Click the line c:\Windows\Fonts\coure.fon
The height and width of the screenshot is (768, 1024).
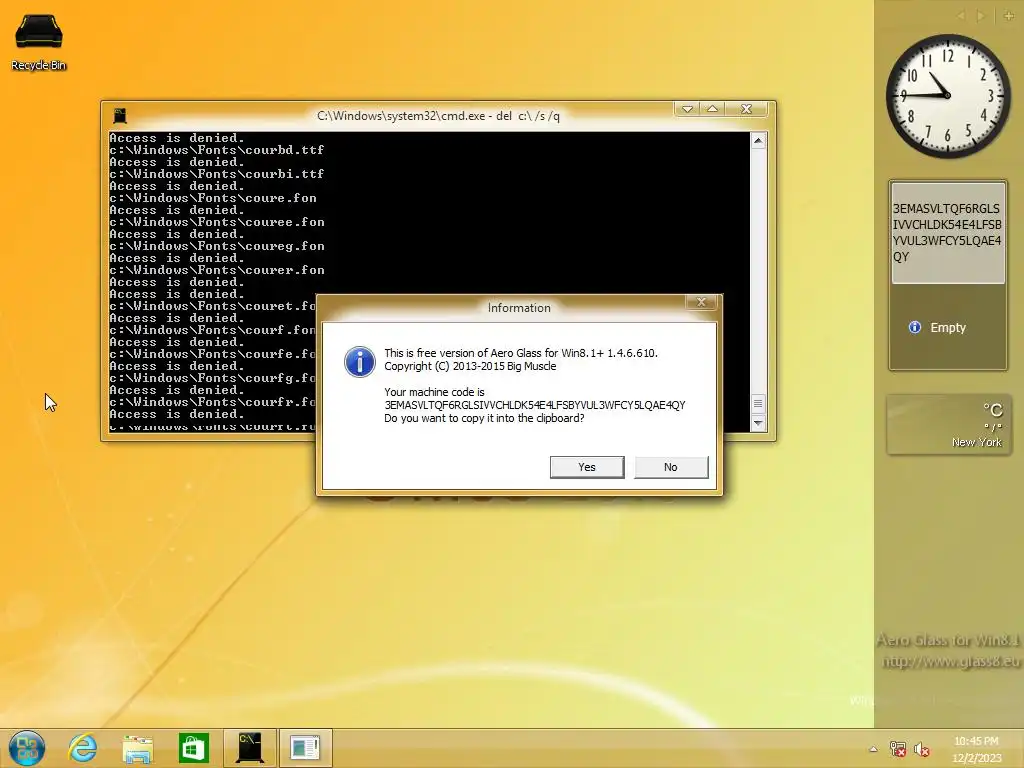(213, 198)
